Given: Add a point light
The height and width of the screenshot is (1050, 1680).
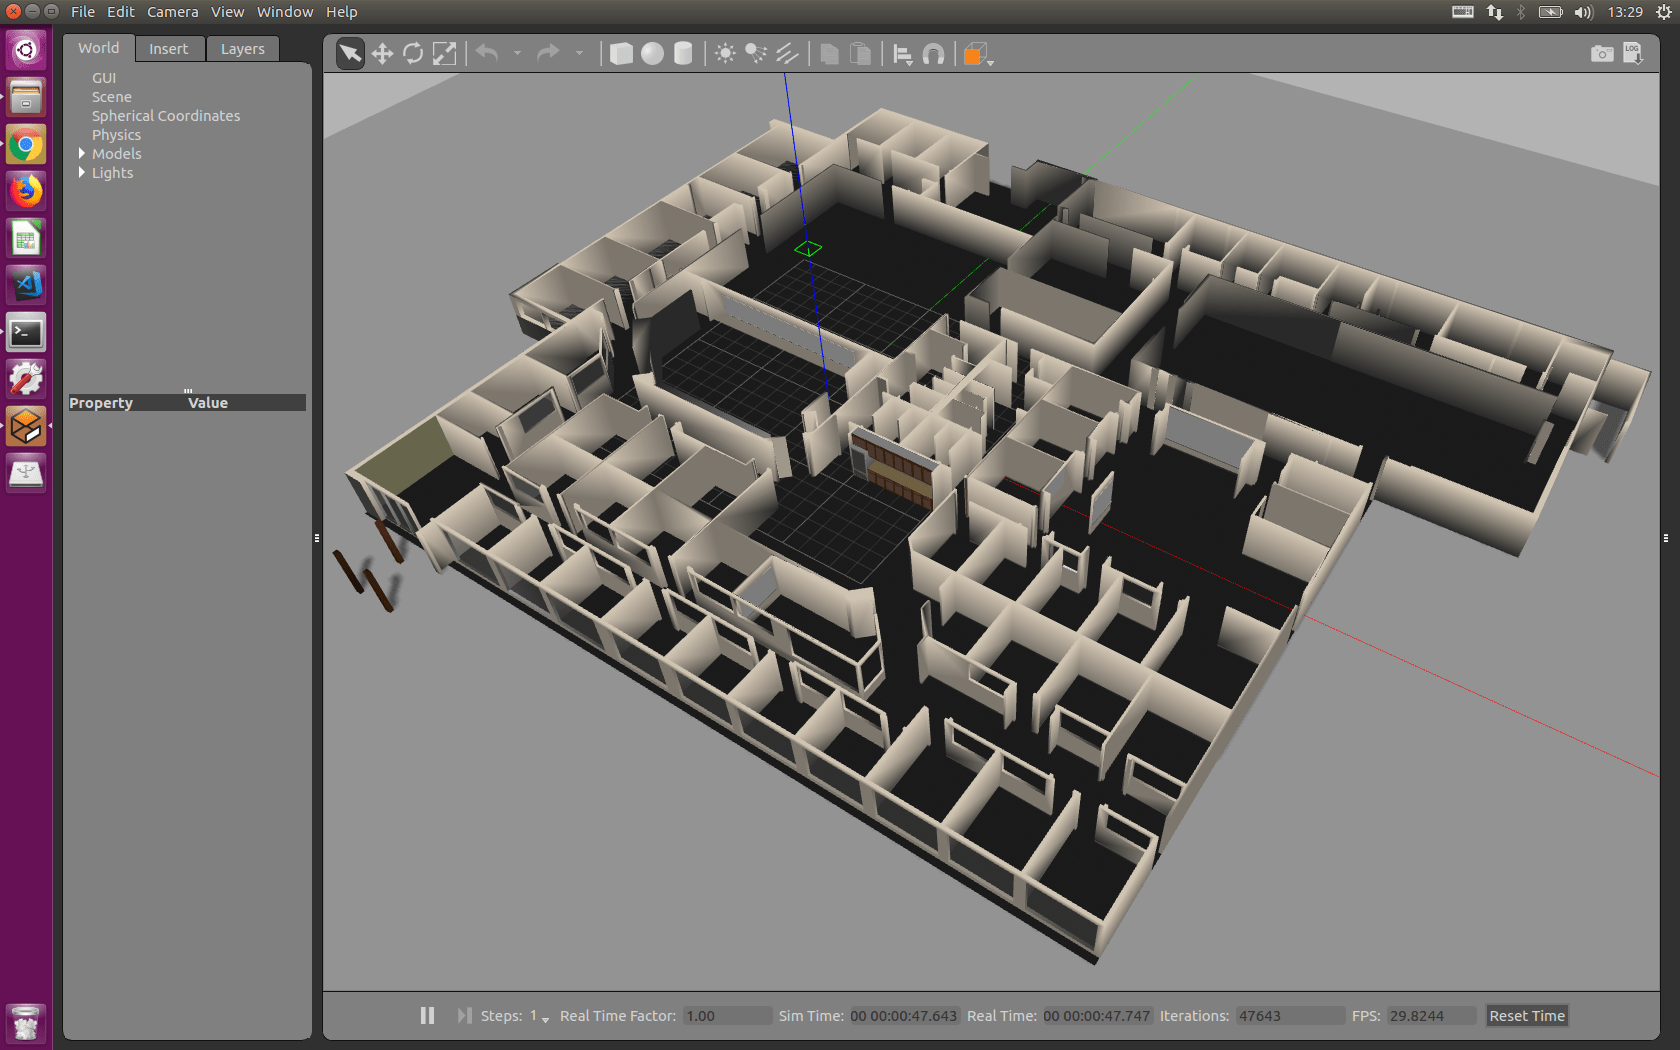Looking at the screenshot, I should pos(726,53).
